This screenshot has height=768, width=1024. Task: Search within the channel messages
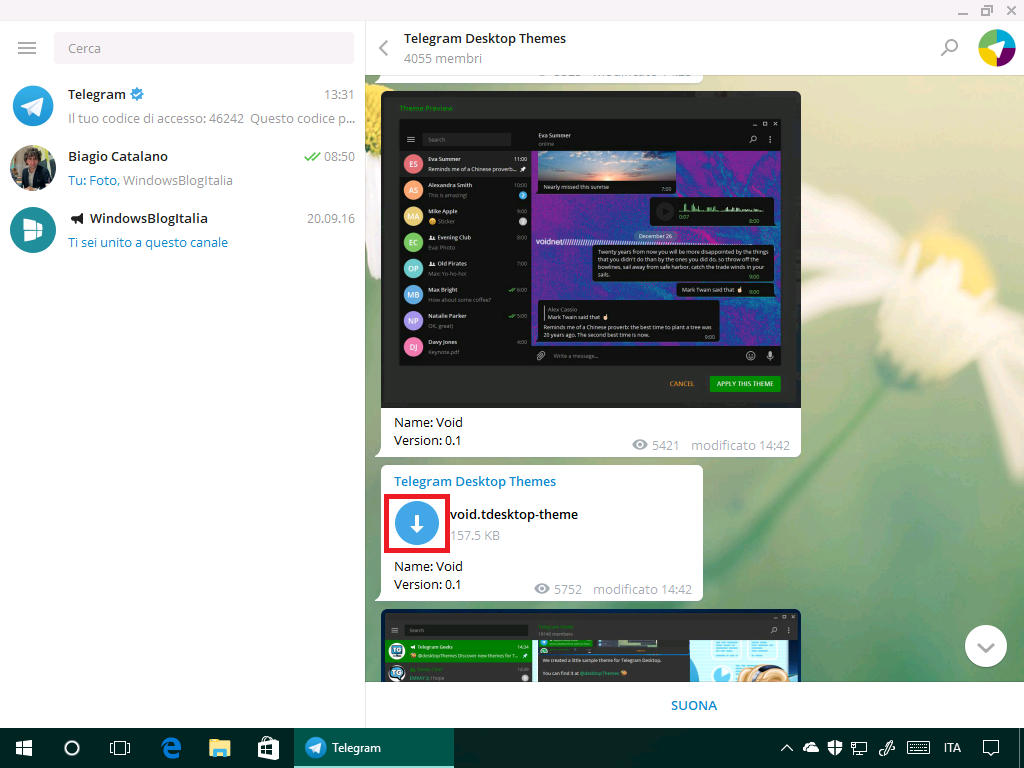point(949,48)
